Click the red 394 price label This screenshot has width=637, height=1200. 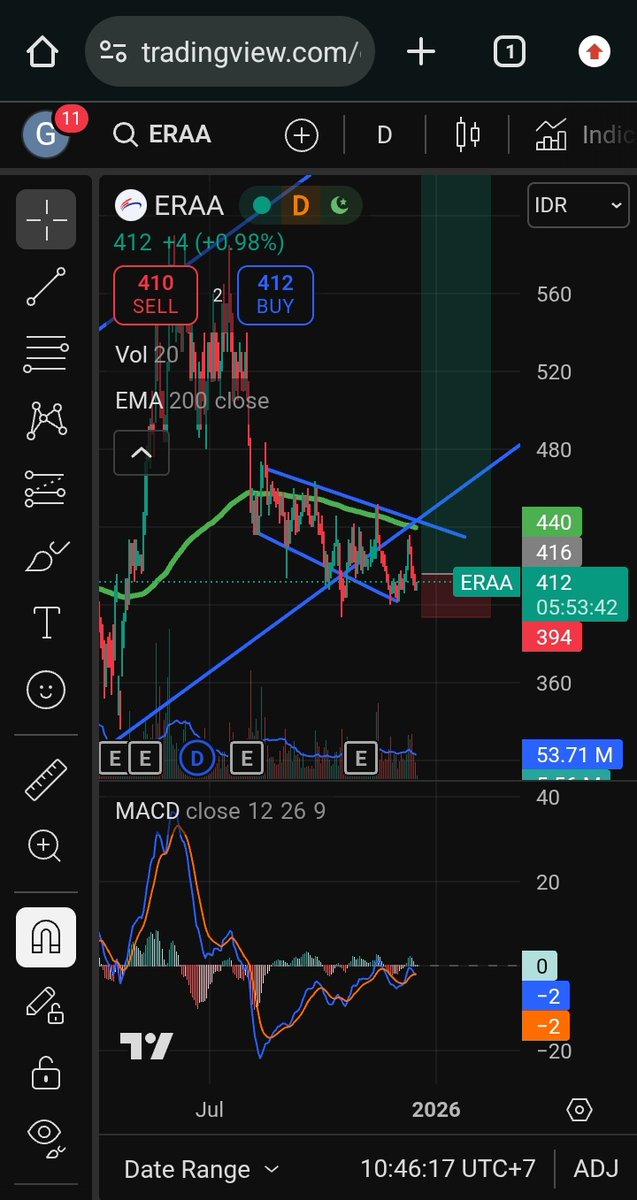point(553,637)
